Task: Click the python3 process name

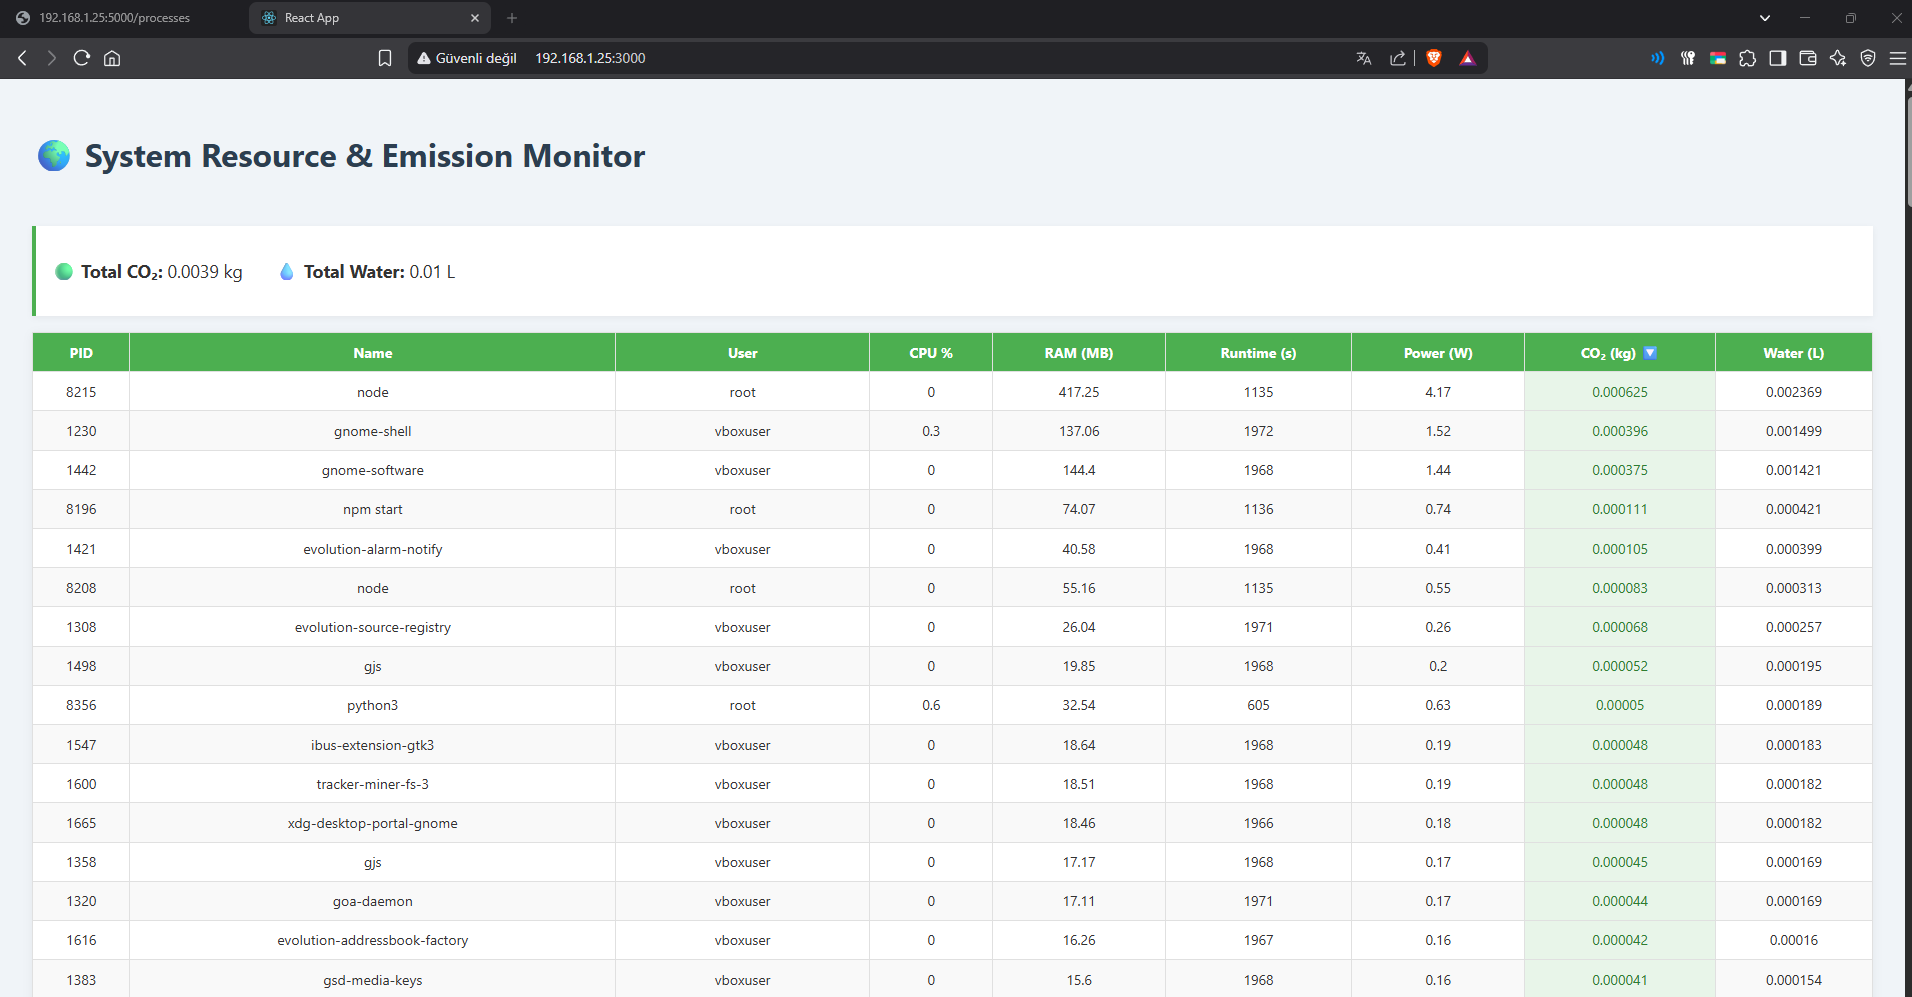Action: pyautogui.click(x=372, y=705)
